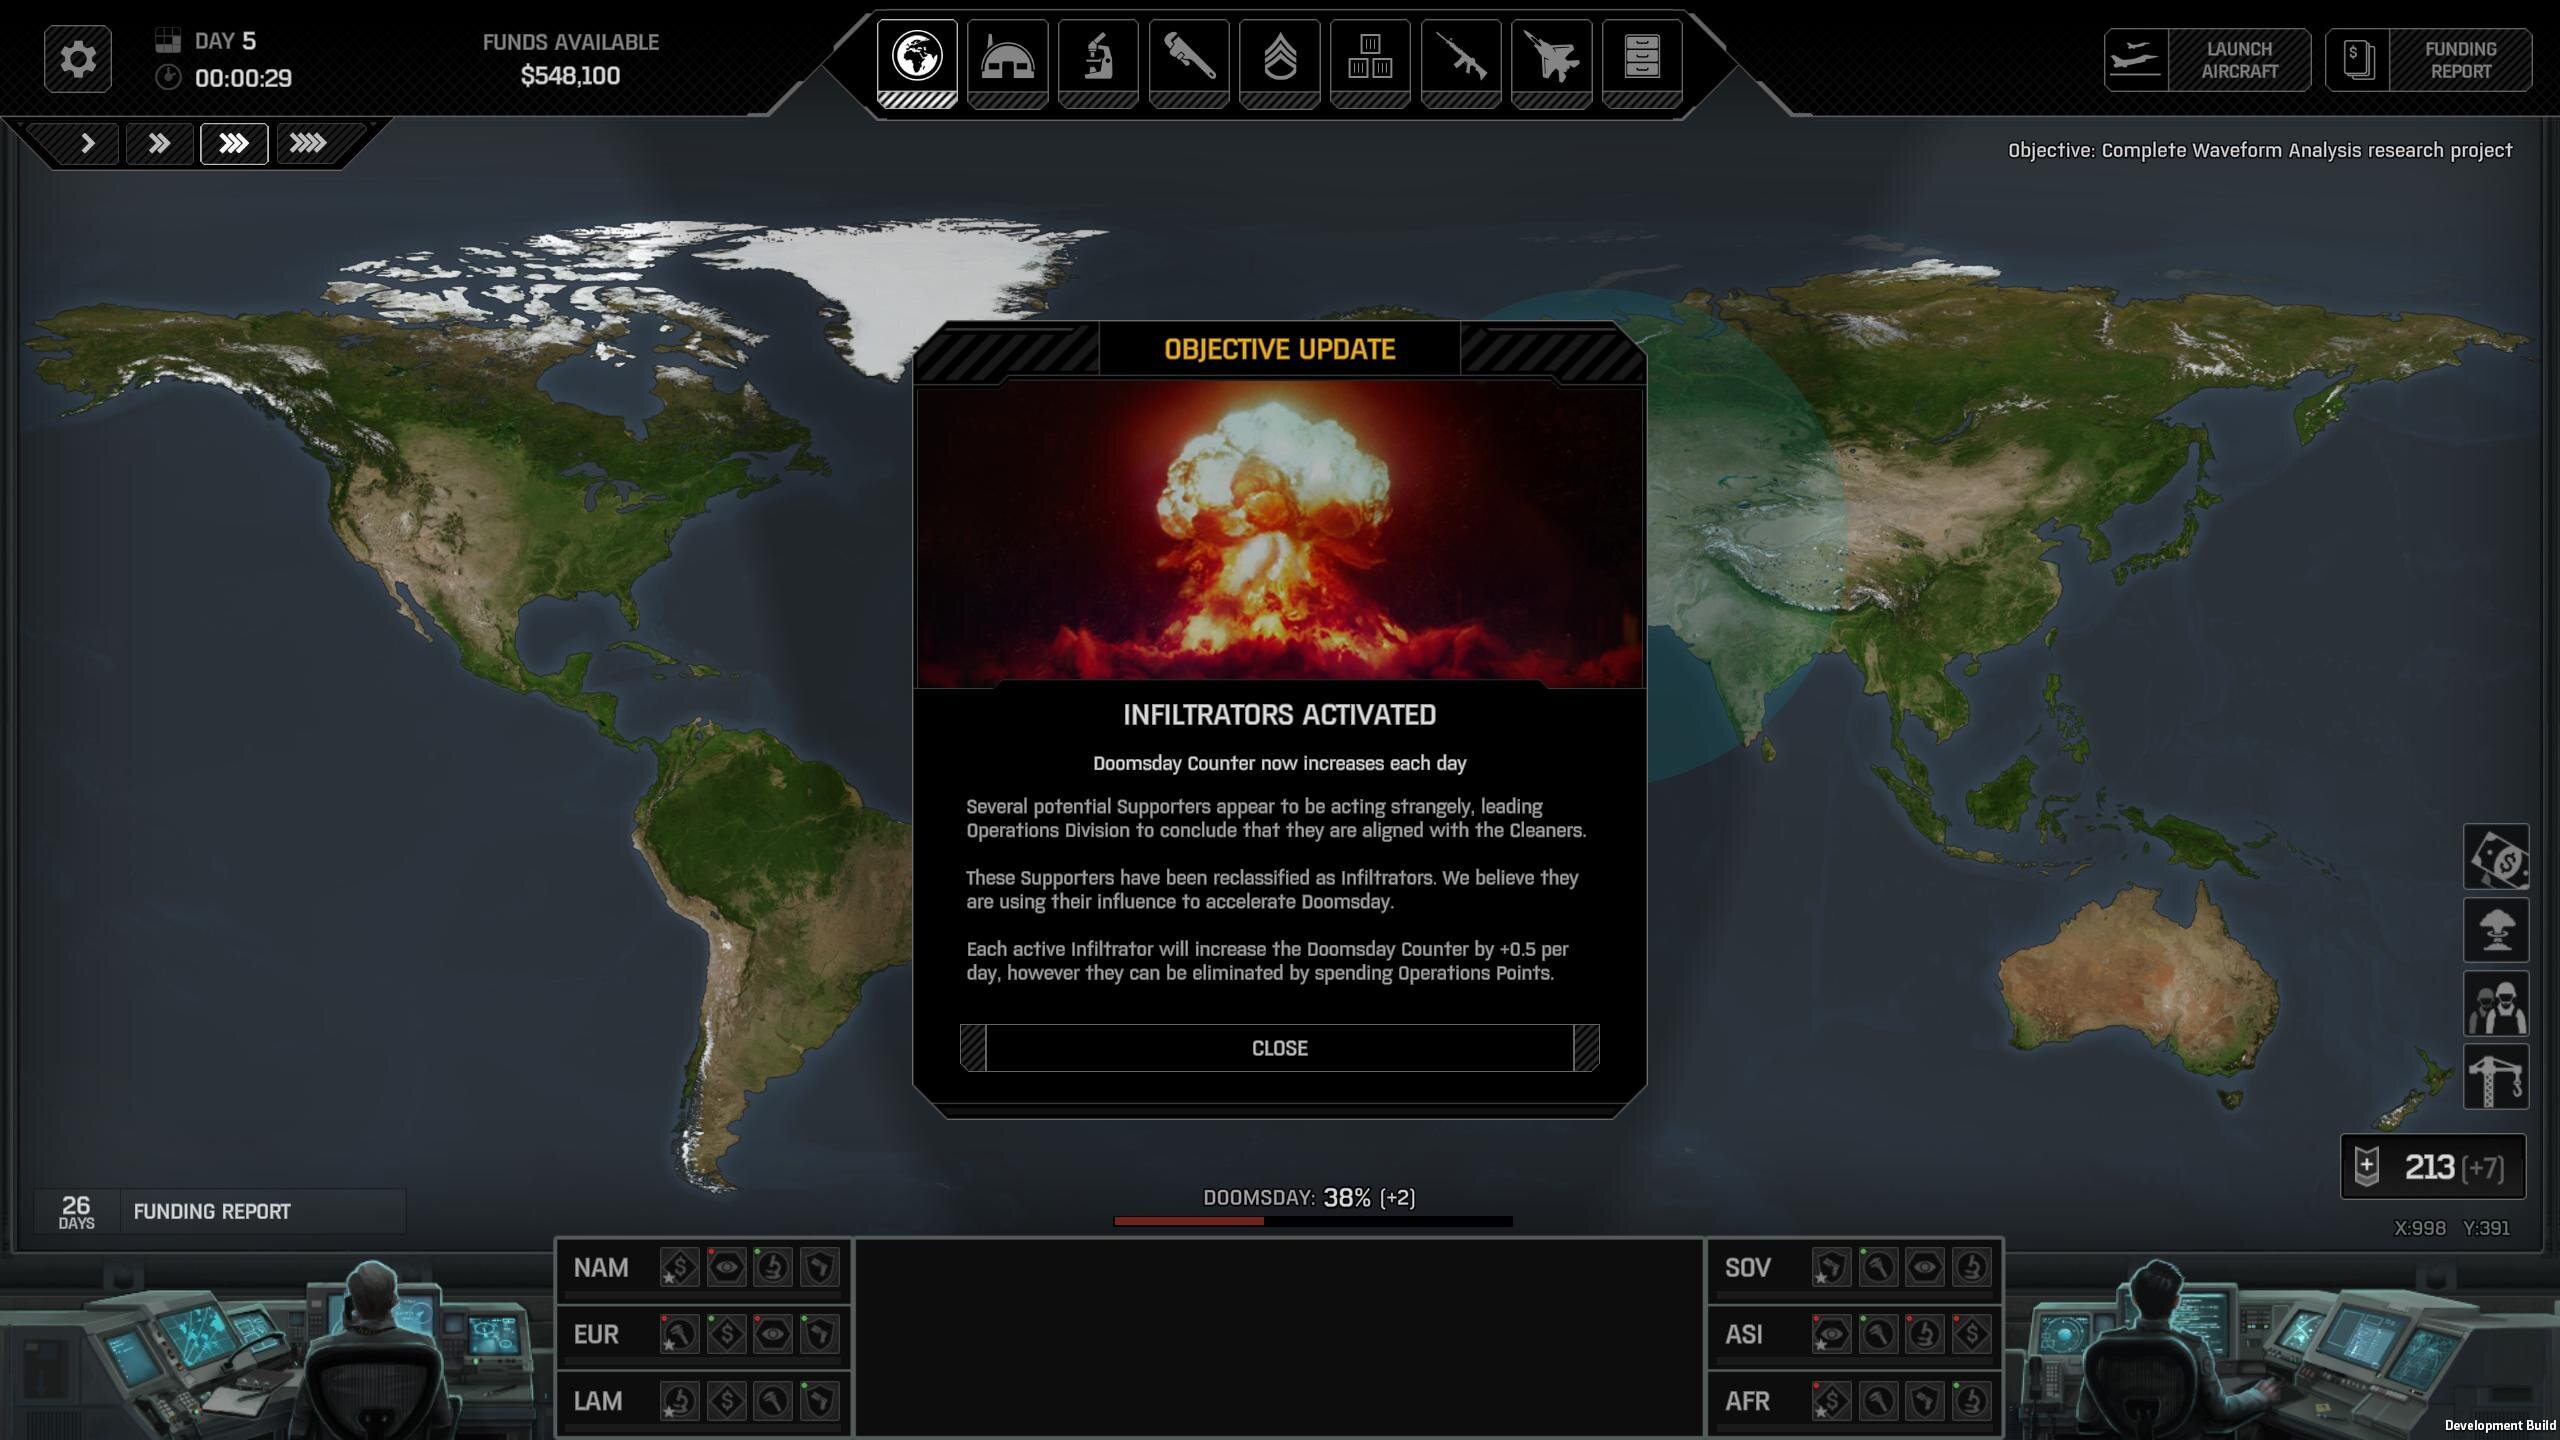Expand the SOV region panel
Image resolution: width=2560 pixels, height=1440 pixels.
point(1748,1268)
